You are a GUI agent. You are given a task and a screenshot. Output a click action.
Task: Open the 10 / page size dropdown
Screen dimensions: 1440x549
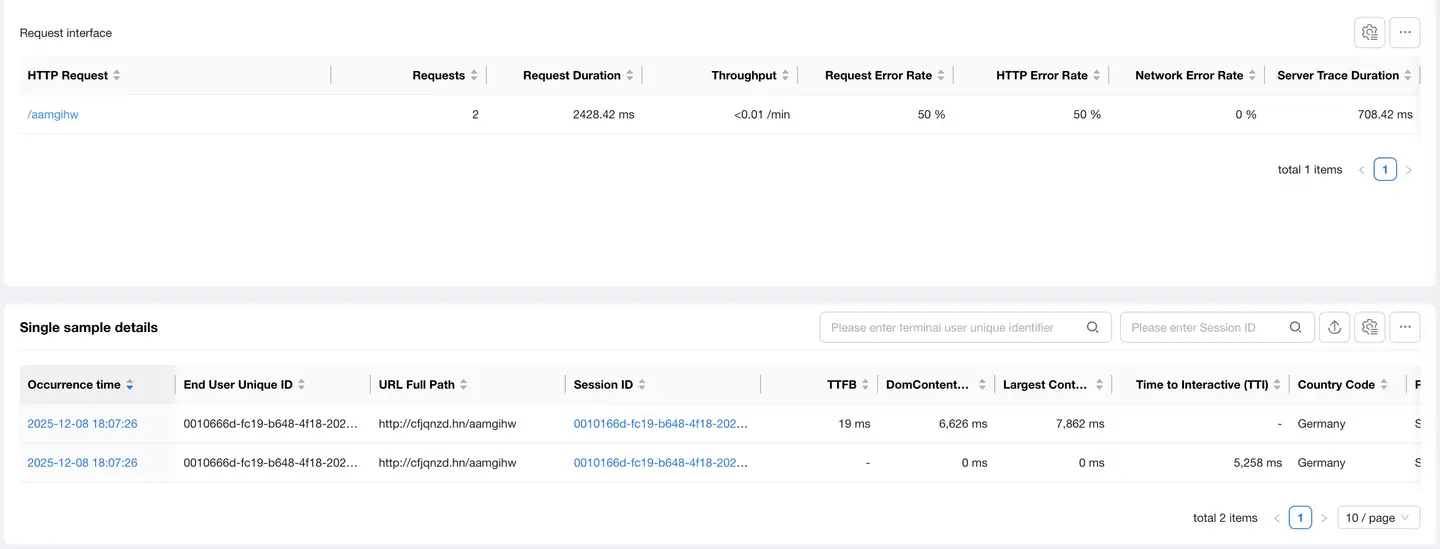(x=1378, y=518)
